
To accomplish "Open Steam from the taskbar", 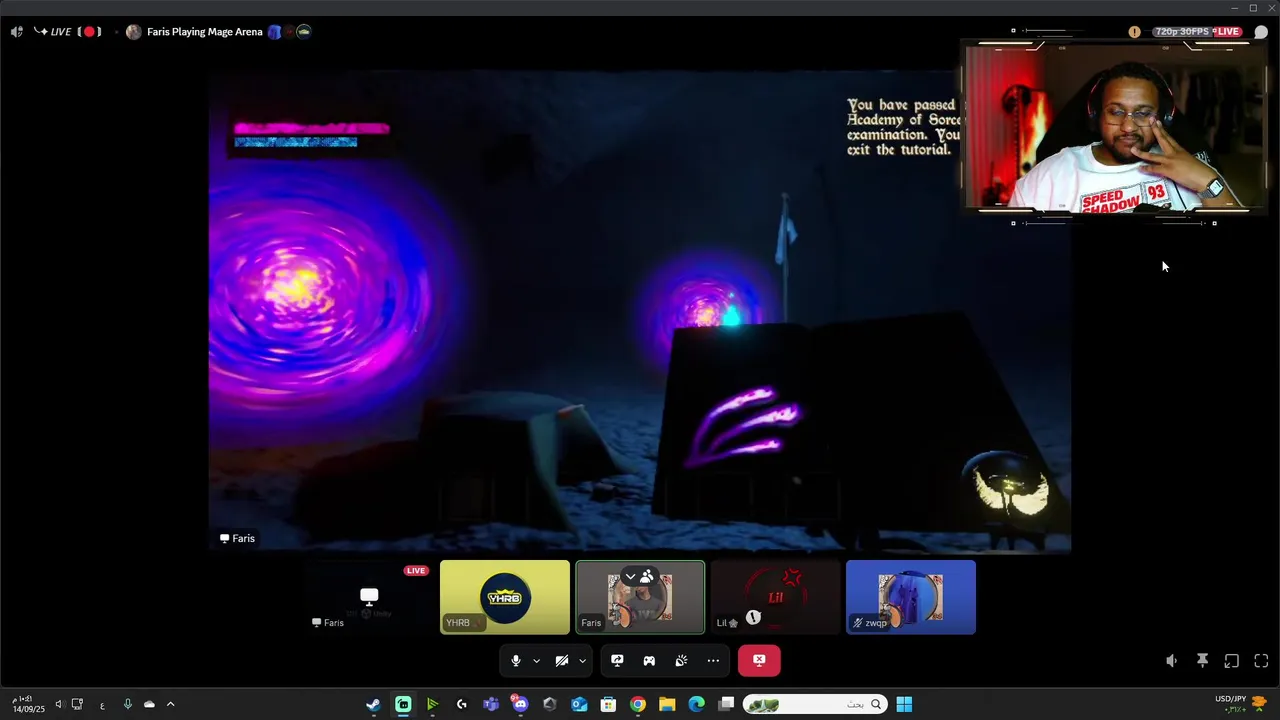I will (373, 704).
